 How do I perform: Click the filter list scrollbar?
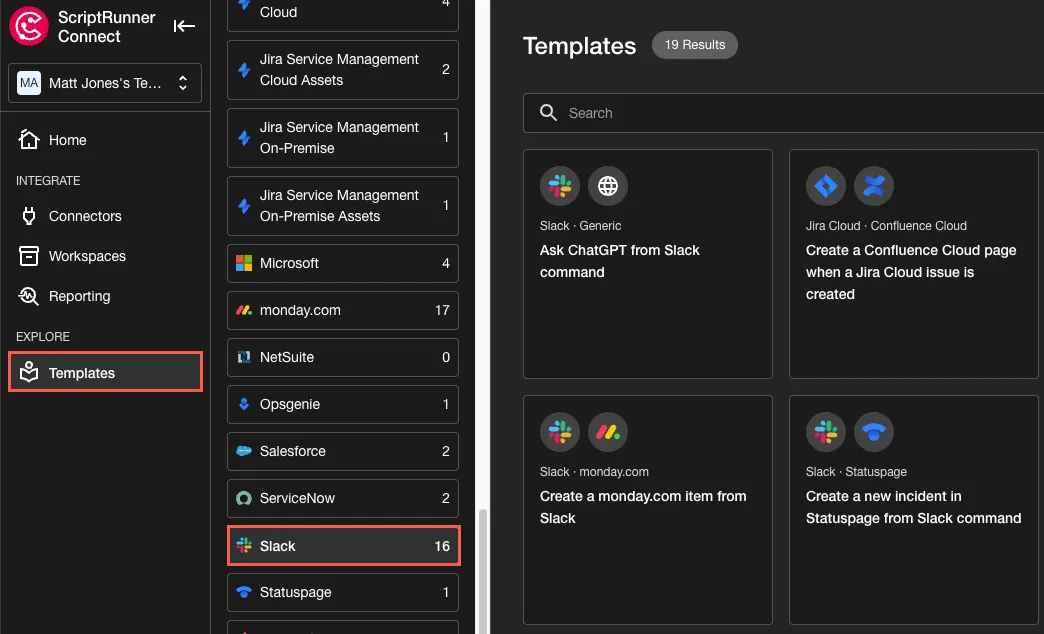(x=483, y=571)
